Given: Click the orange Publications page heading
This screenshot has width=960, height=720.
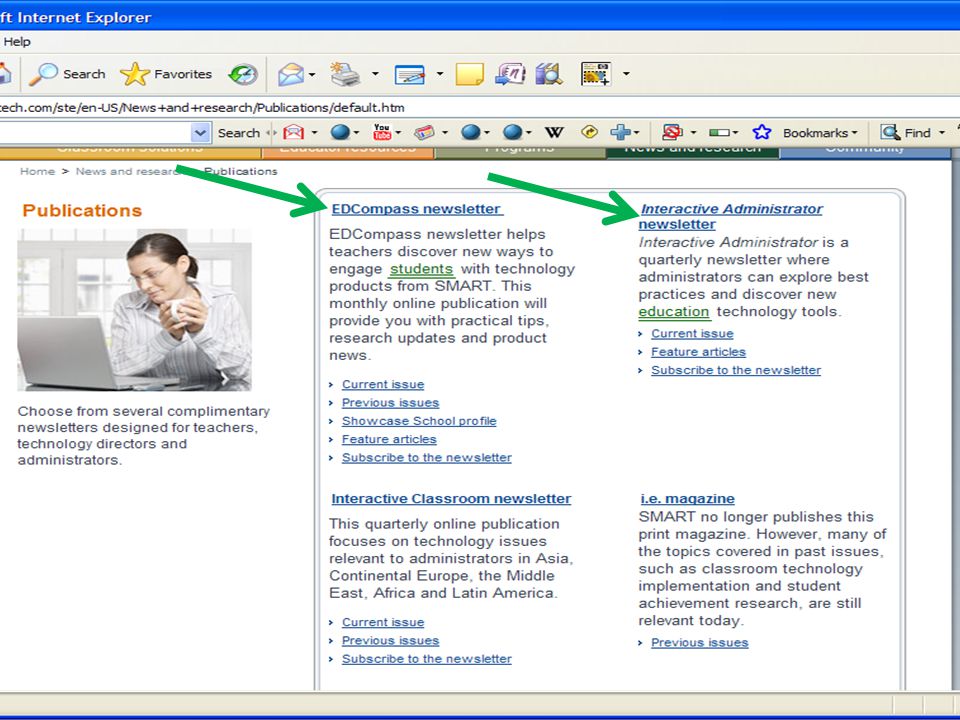Looking at the screenshot, I should click(x=82, y=211).
